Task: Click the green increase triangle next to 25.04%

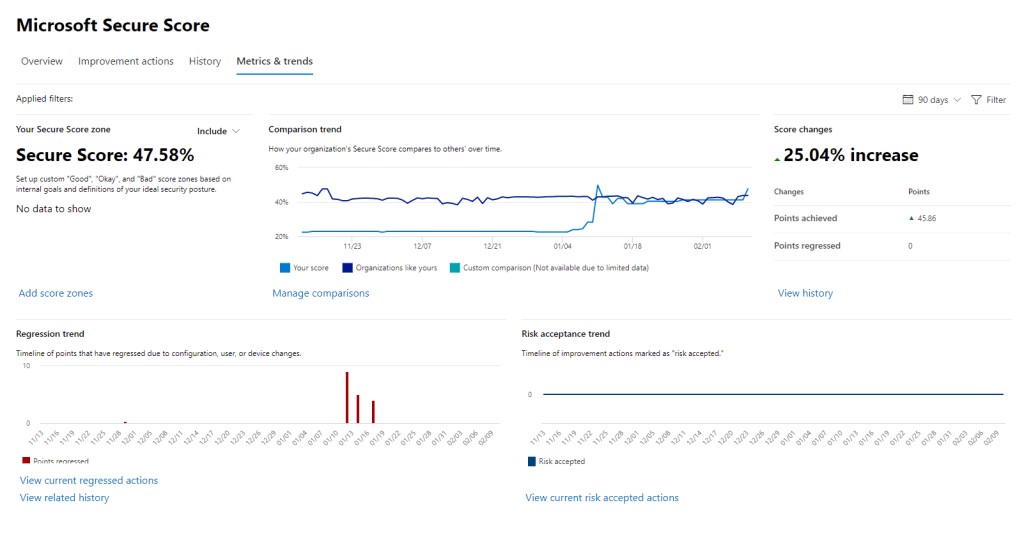Action: (778, 158)
